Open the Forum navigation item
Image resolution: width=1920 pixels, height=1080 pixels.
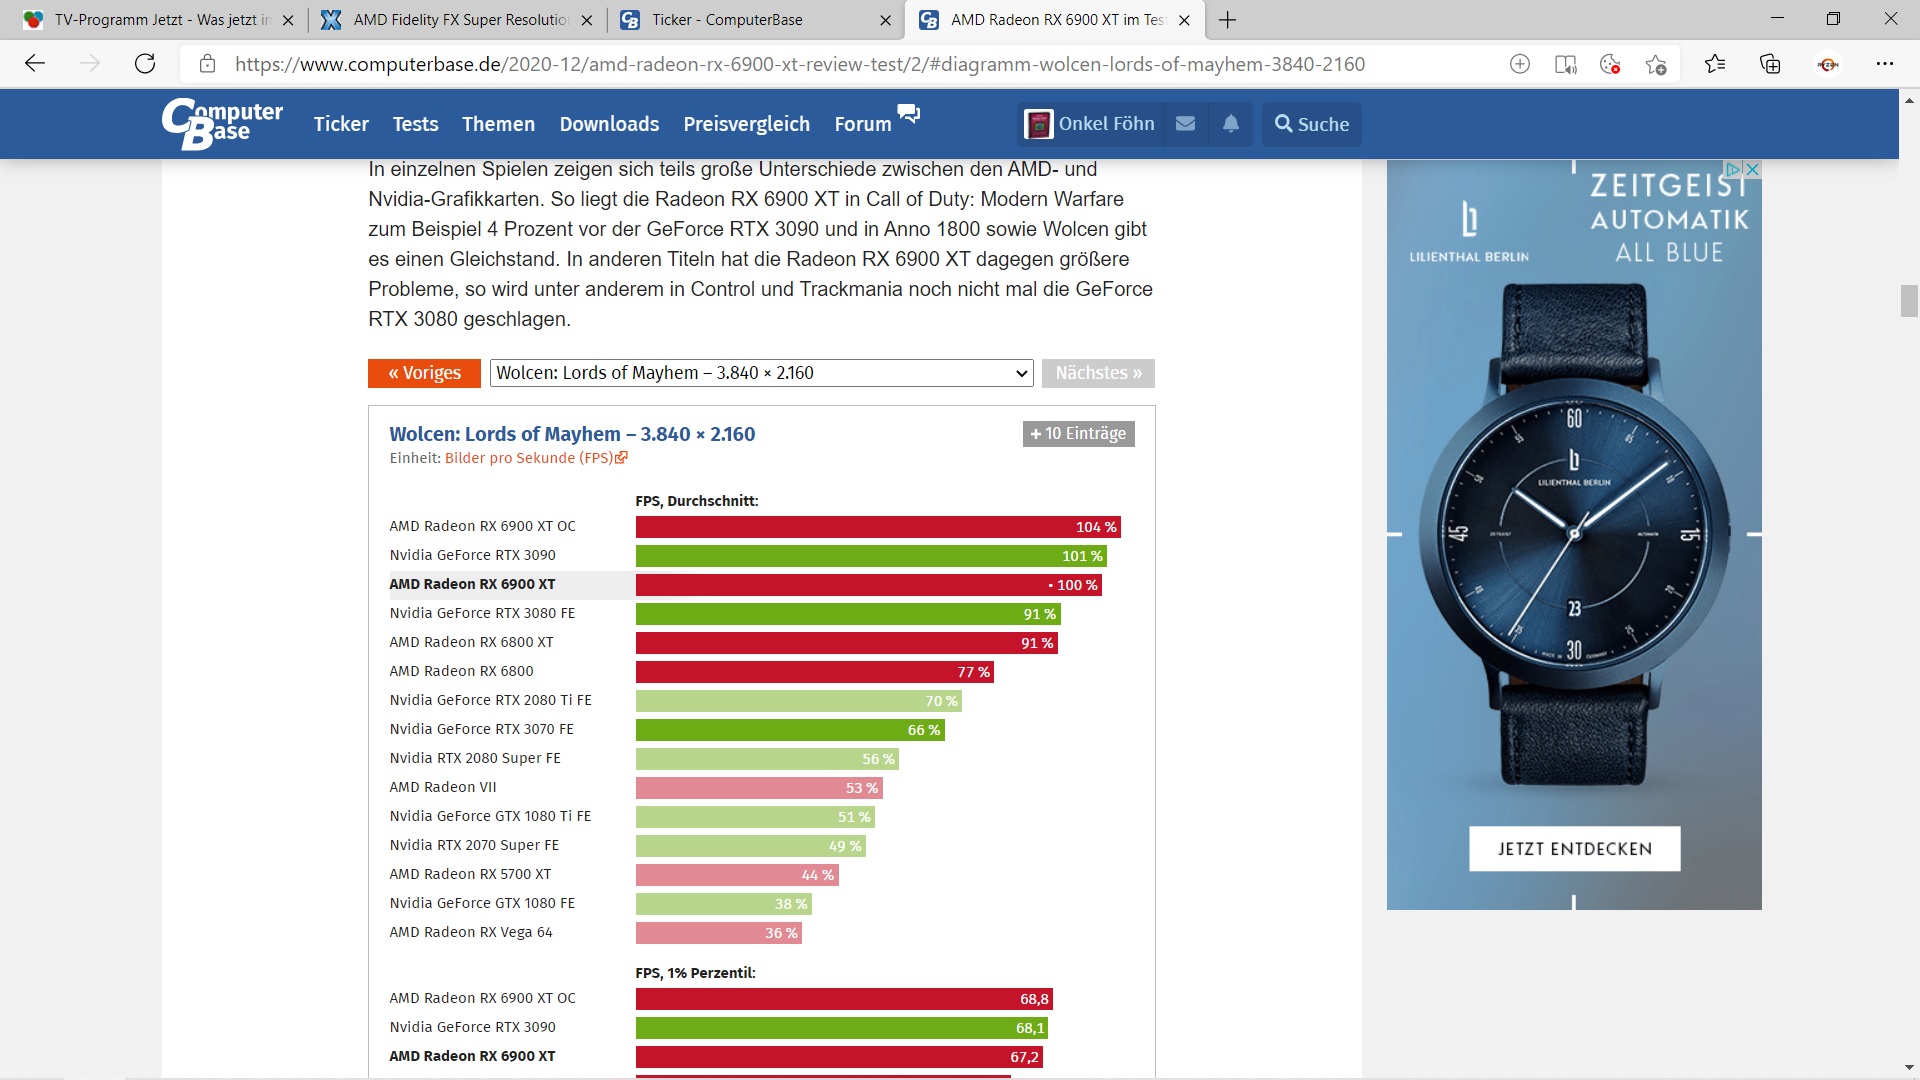863,124
